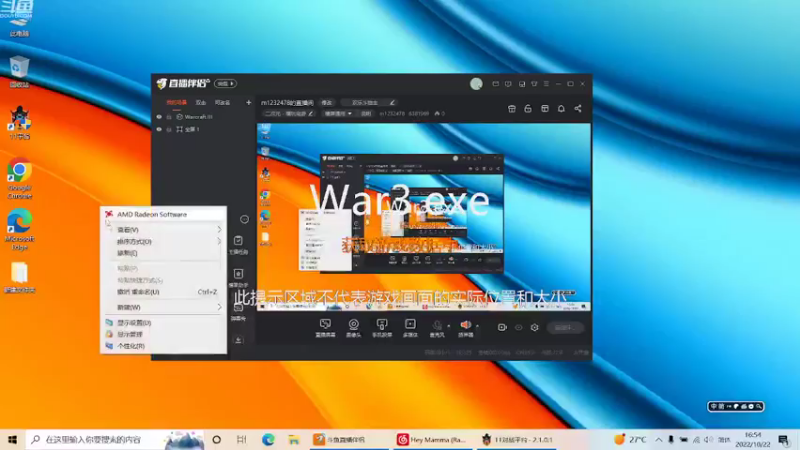Click the download icon on the sidebar
This screenshot has height=450, width=800.
238,340
